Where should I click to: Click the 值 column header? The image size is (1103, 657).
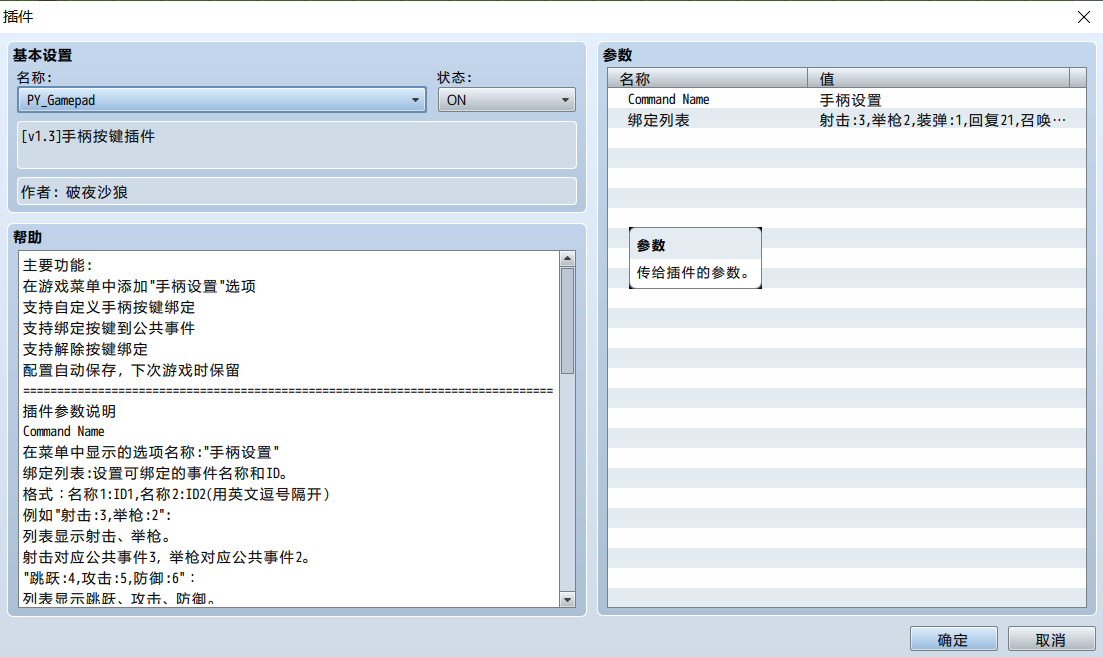pyautogui.click(x=938, y=78)
